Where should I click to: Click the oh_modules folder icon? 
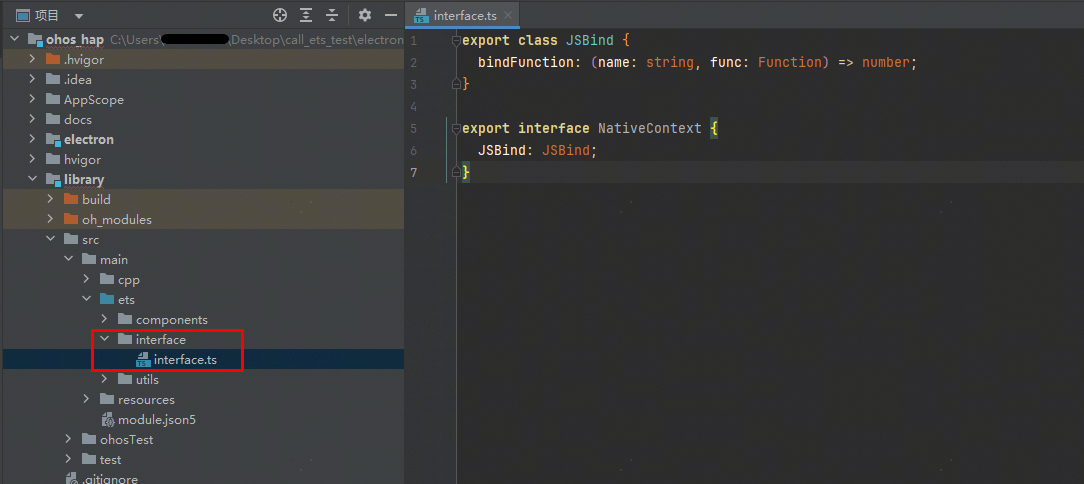coord(71,220)
